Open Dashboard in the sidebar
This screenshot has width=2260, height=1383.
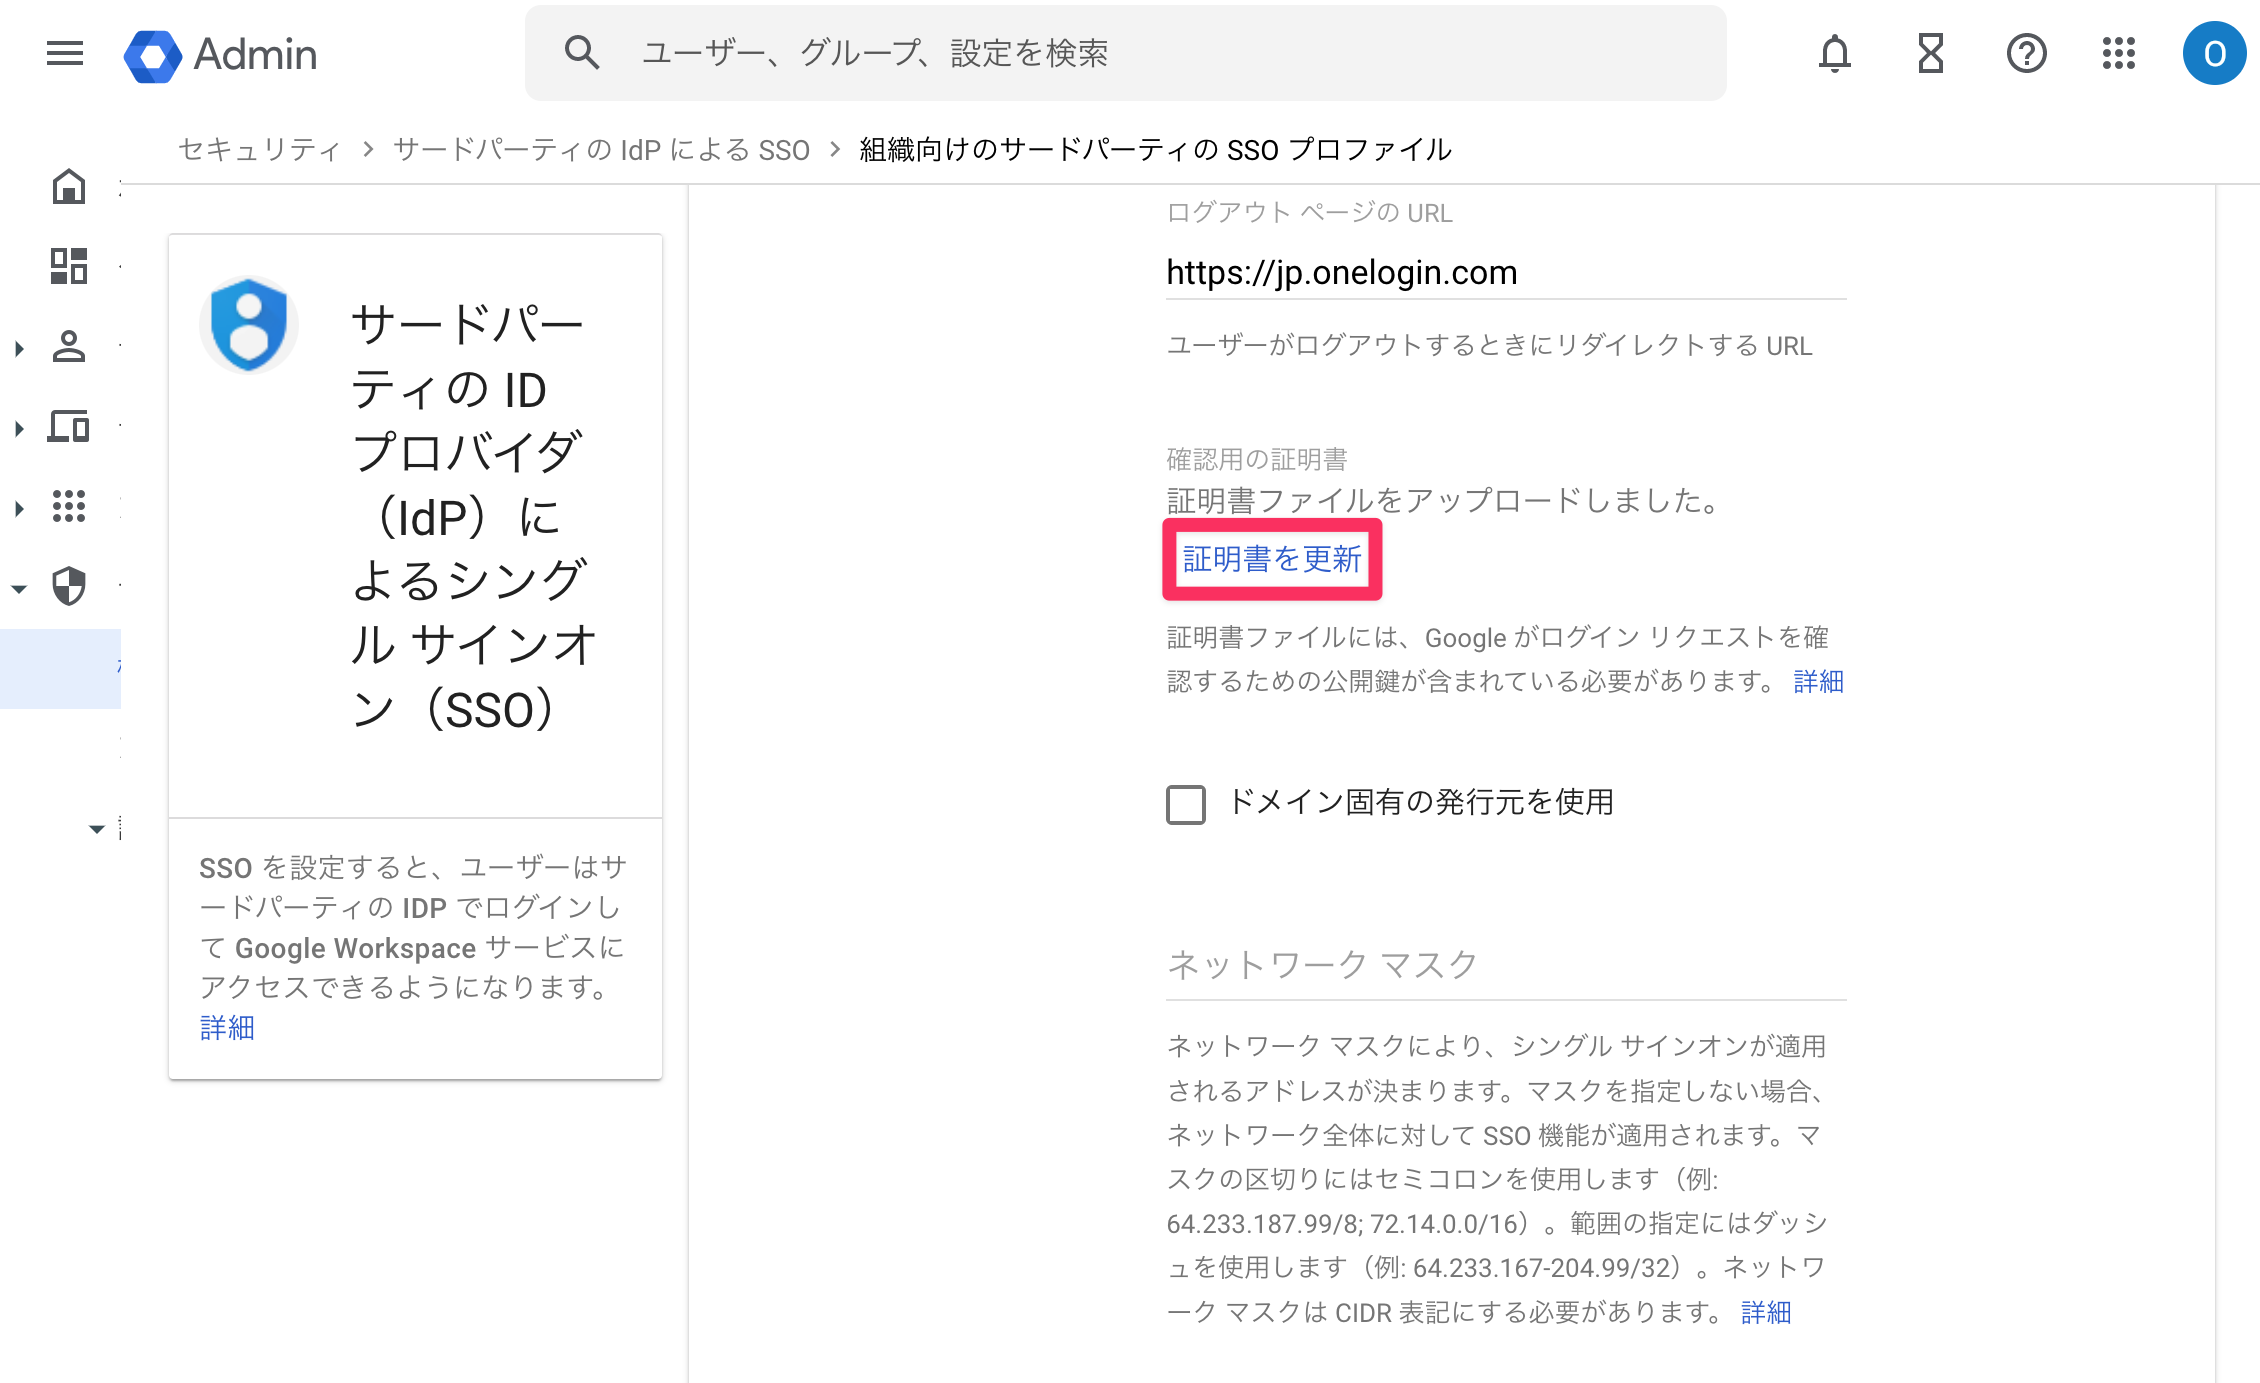(x=69, y=266)
